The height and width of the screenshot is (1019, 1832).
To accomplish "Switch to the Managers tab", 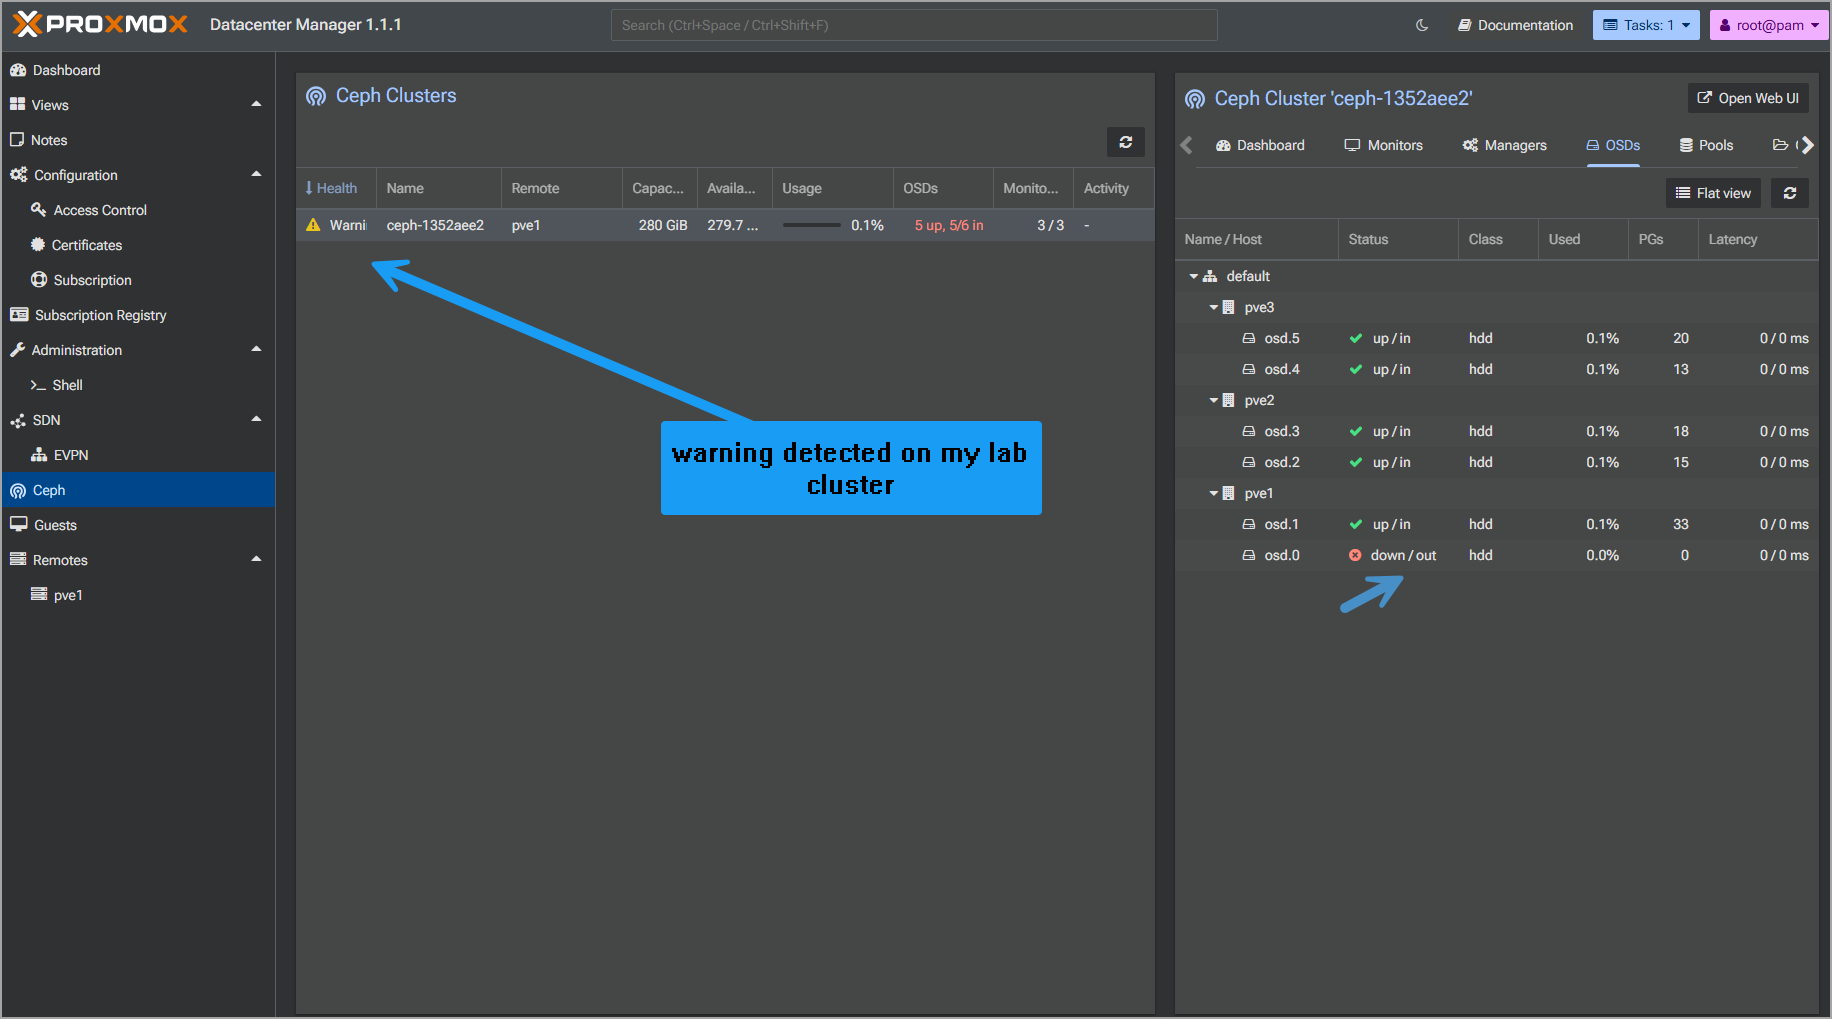I will pos(1504,145).
